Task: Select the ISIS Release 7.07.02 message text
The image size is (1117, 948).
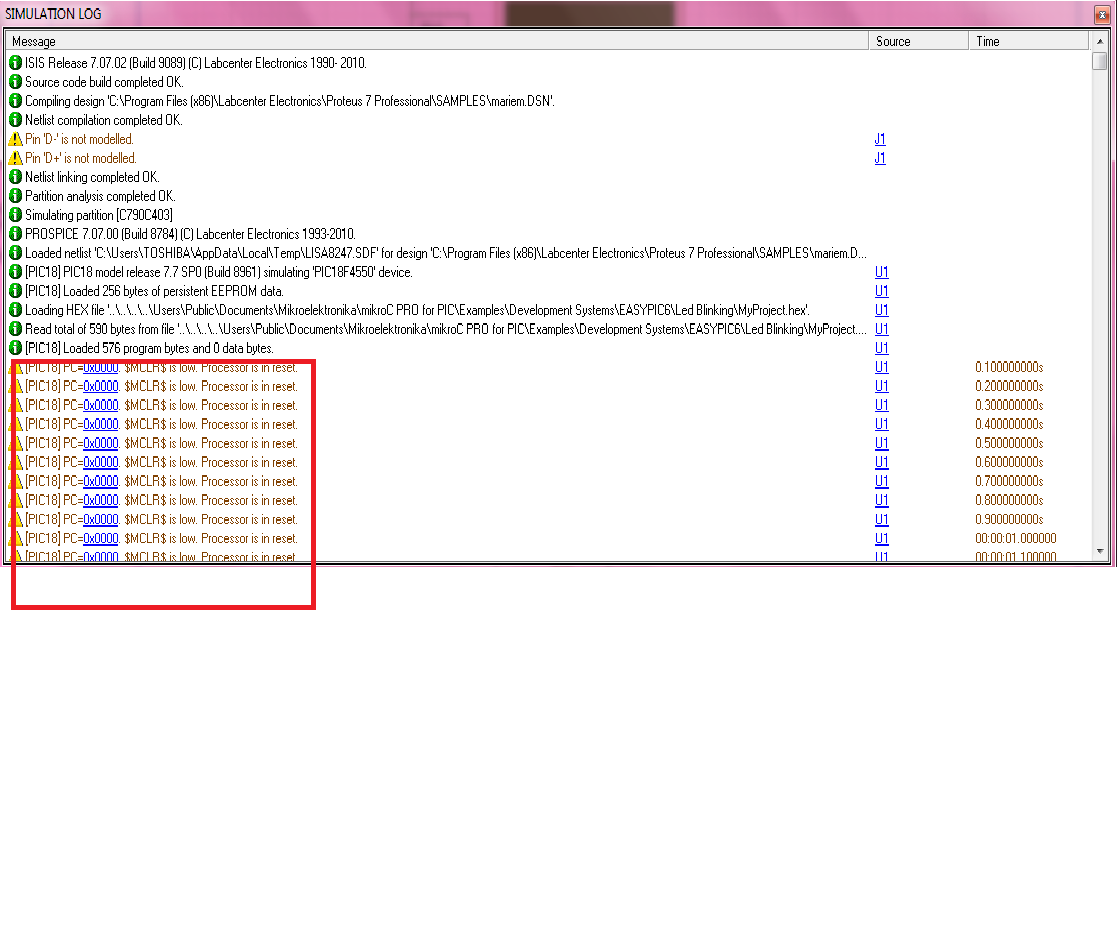Action: [196, 63]
